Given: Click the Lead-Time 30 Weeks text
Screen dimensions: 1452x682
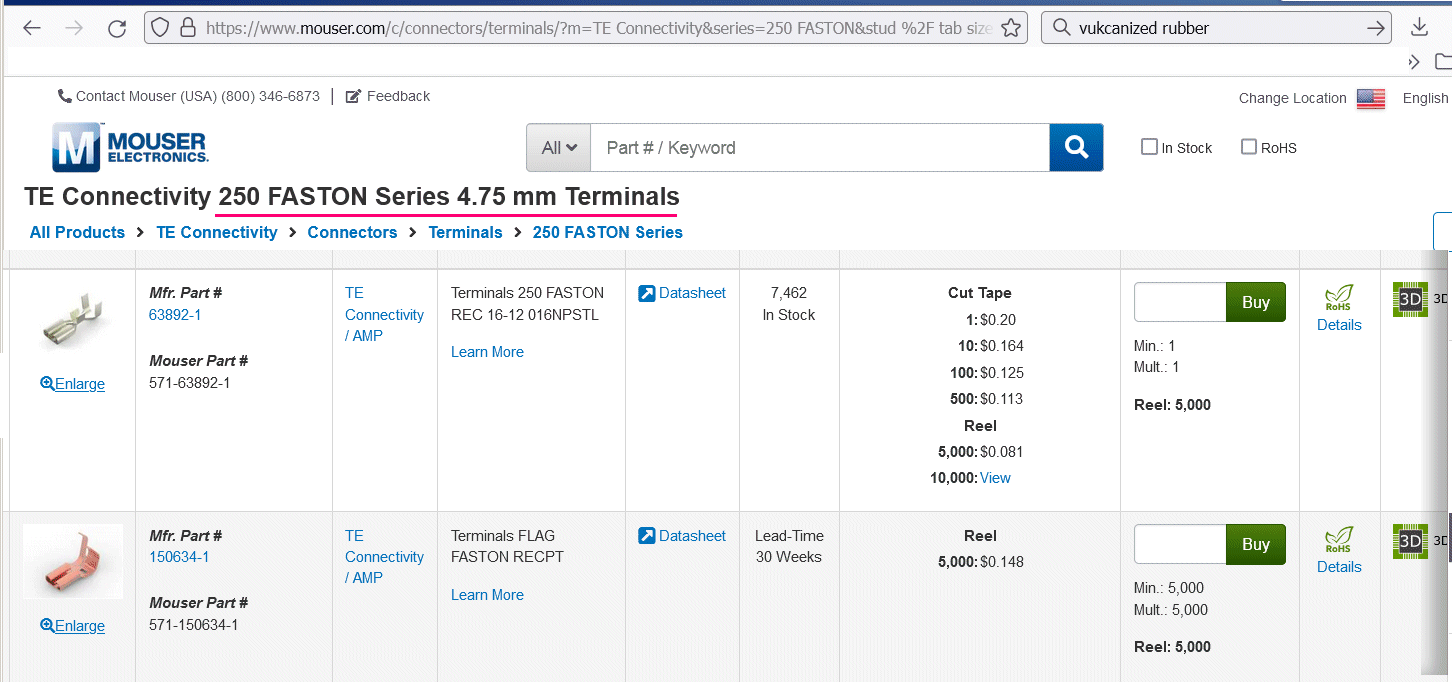Looking at the screenshot, I should [789, 546].
